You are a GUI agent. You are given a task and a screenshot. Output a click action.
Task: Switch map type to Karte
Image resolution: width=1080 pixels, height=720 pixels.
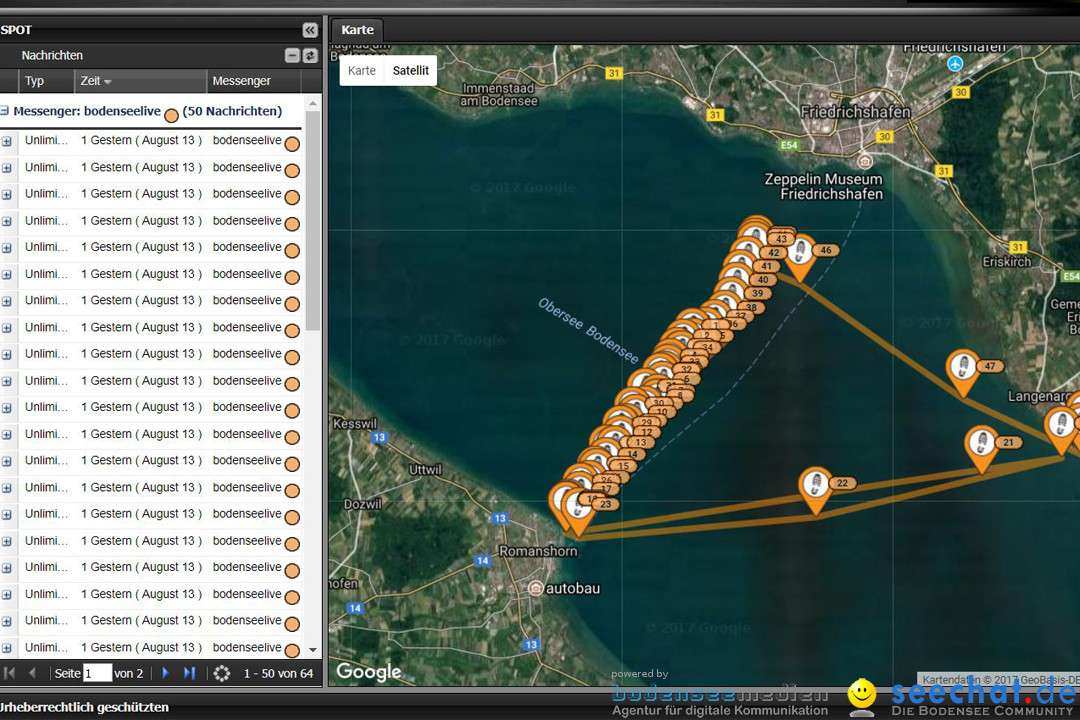click(x=362, y=70)
